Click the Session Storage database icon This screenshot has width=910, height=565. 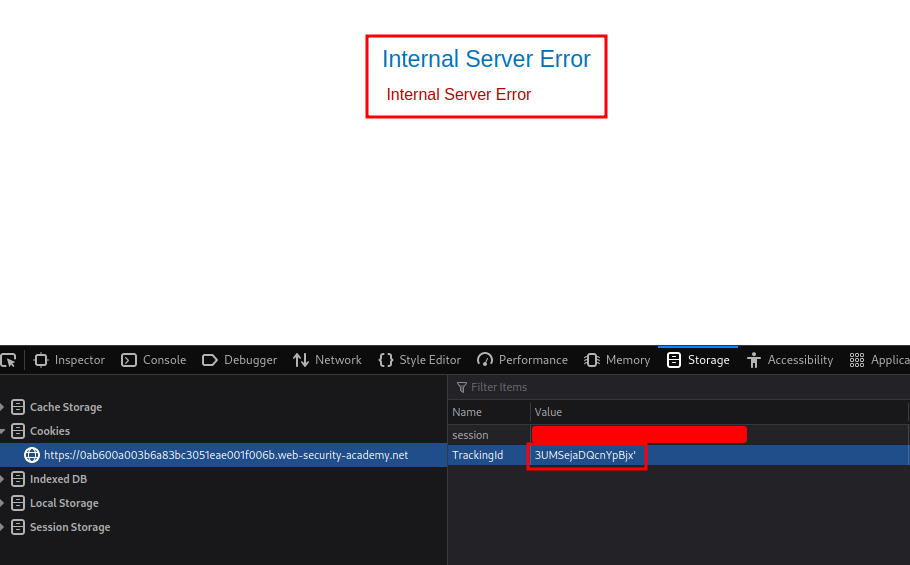(x=18, y=527)
